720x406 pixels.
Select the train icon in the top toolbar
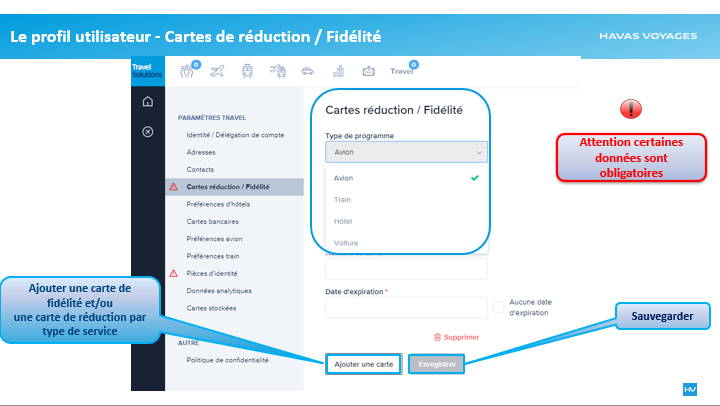[x=247, y=71]
